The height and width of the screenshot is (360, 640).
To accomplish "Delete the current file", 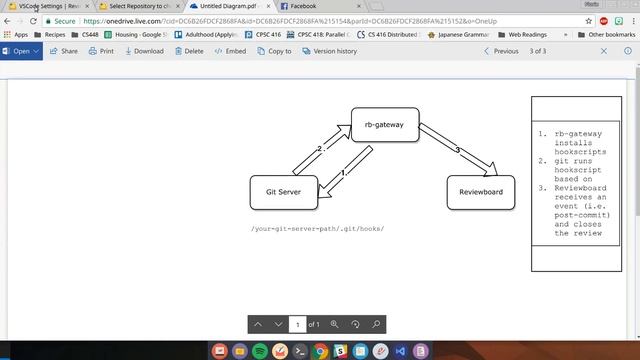I will (189, 51).
